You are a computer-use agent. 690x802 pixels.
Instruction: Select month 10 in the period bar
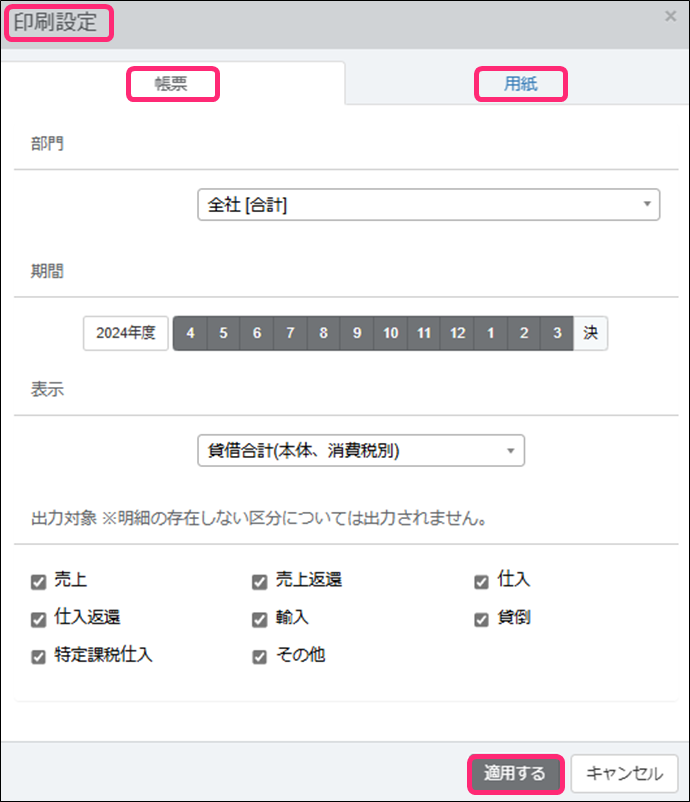(391, 333)
